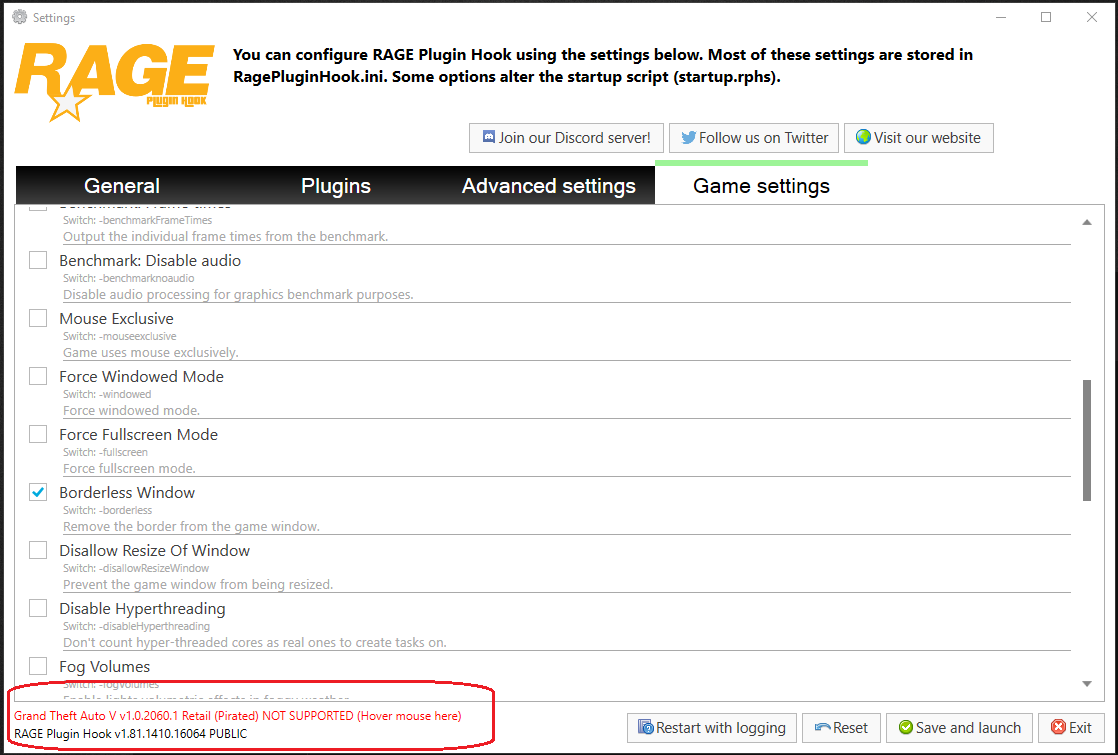Viewport: 1118px width, 755px height.
Task: Click the Discord icon on Join button
Action: (x=488, y=137)
